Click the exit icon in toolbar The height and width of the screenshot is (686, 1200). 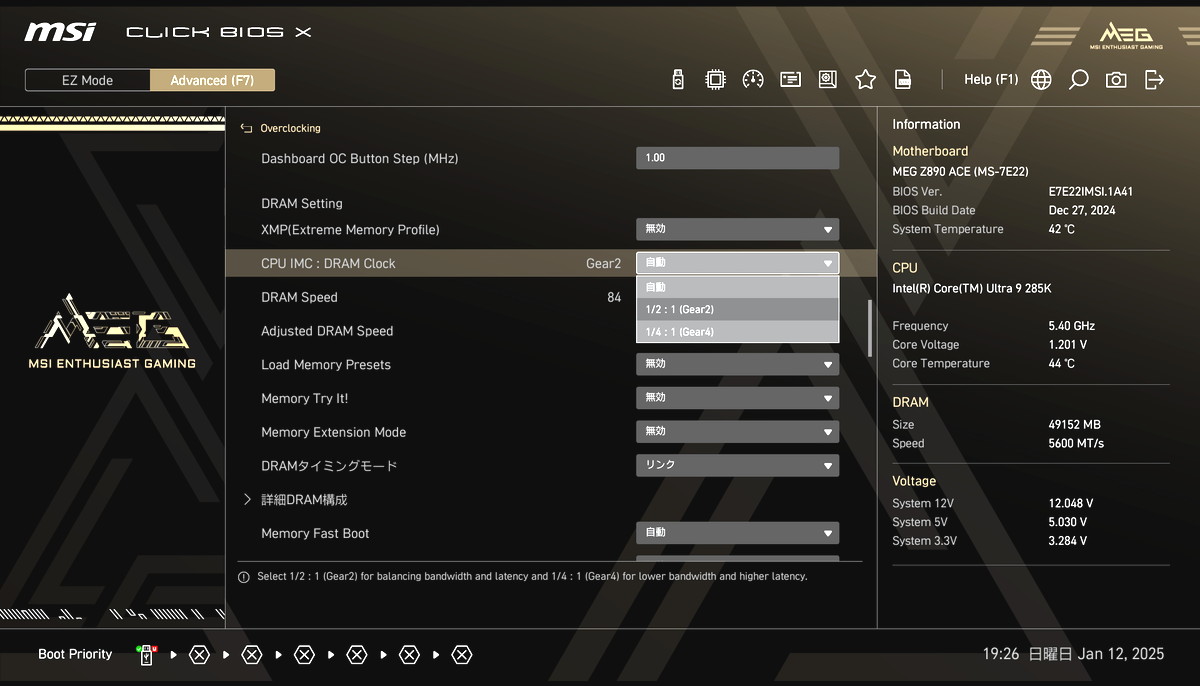[x=1154, y=80]
